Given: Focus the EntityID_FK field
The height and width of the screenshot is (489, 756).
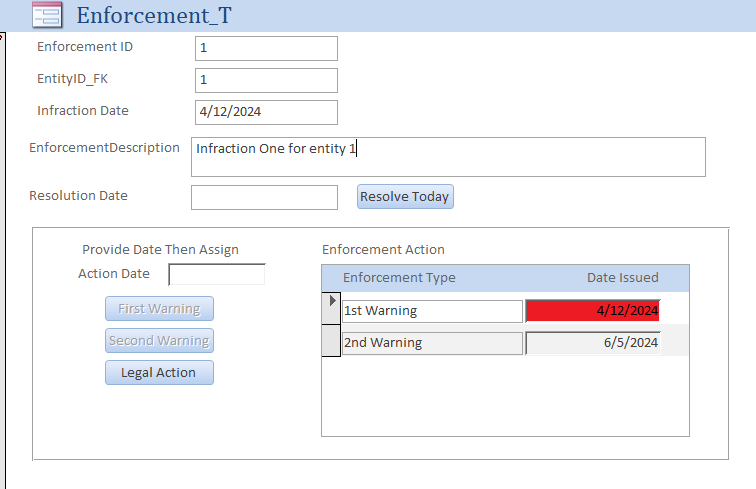Looking at the screenshot, I should click(x=266, y=80).
